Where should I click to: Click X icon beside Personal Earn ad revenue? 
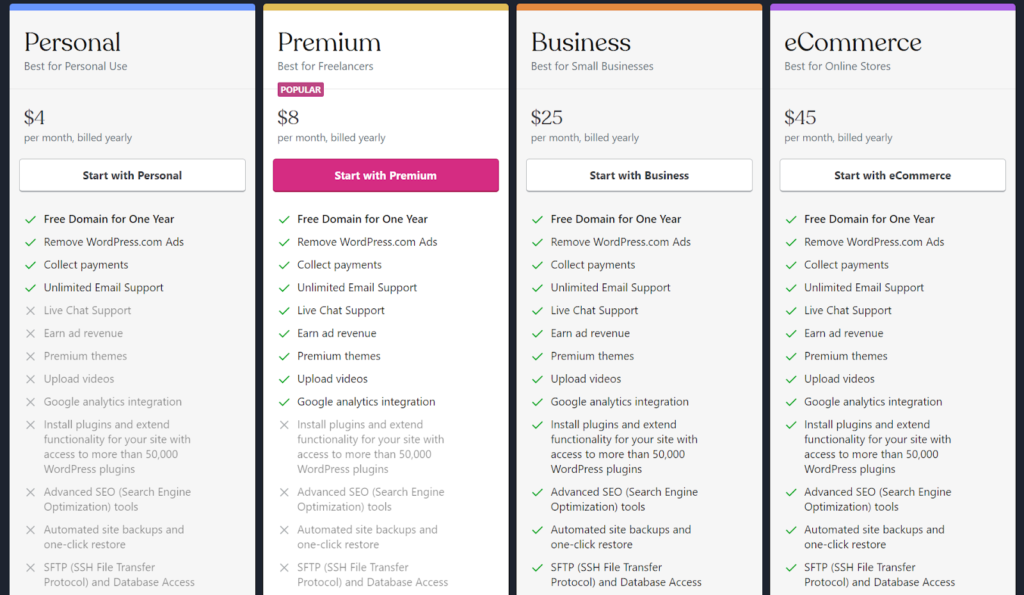30,334
